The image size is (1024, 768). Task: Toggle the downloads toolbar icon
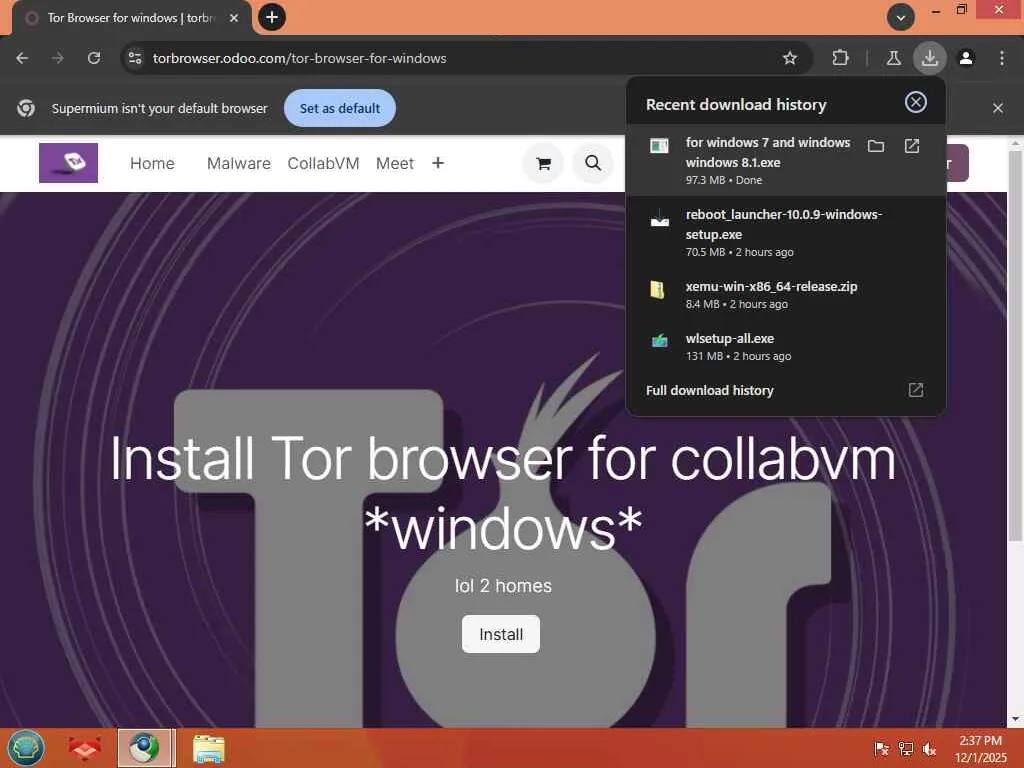[929, 58]
